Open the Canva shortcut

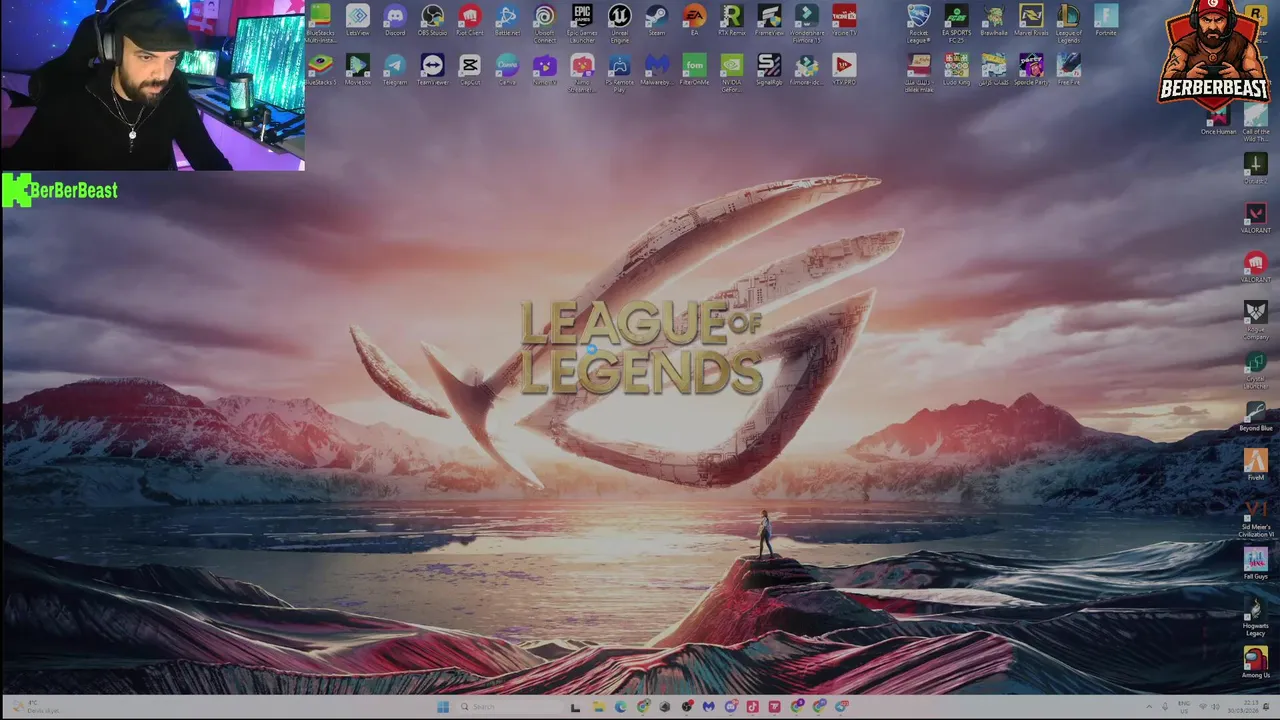pos(507,69)
